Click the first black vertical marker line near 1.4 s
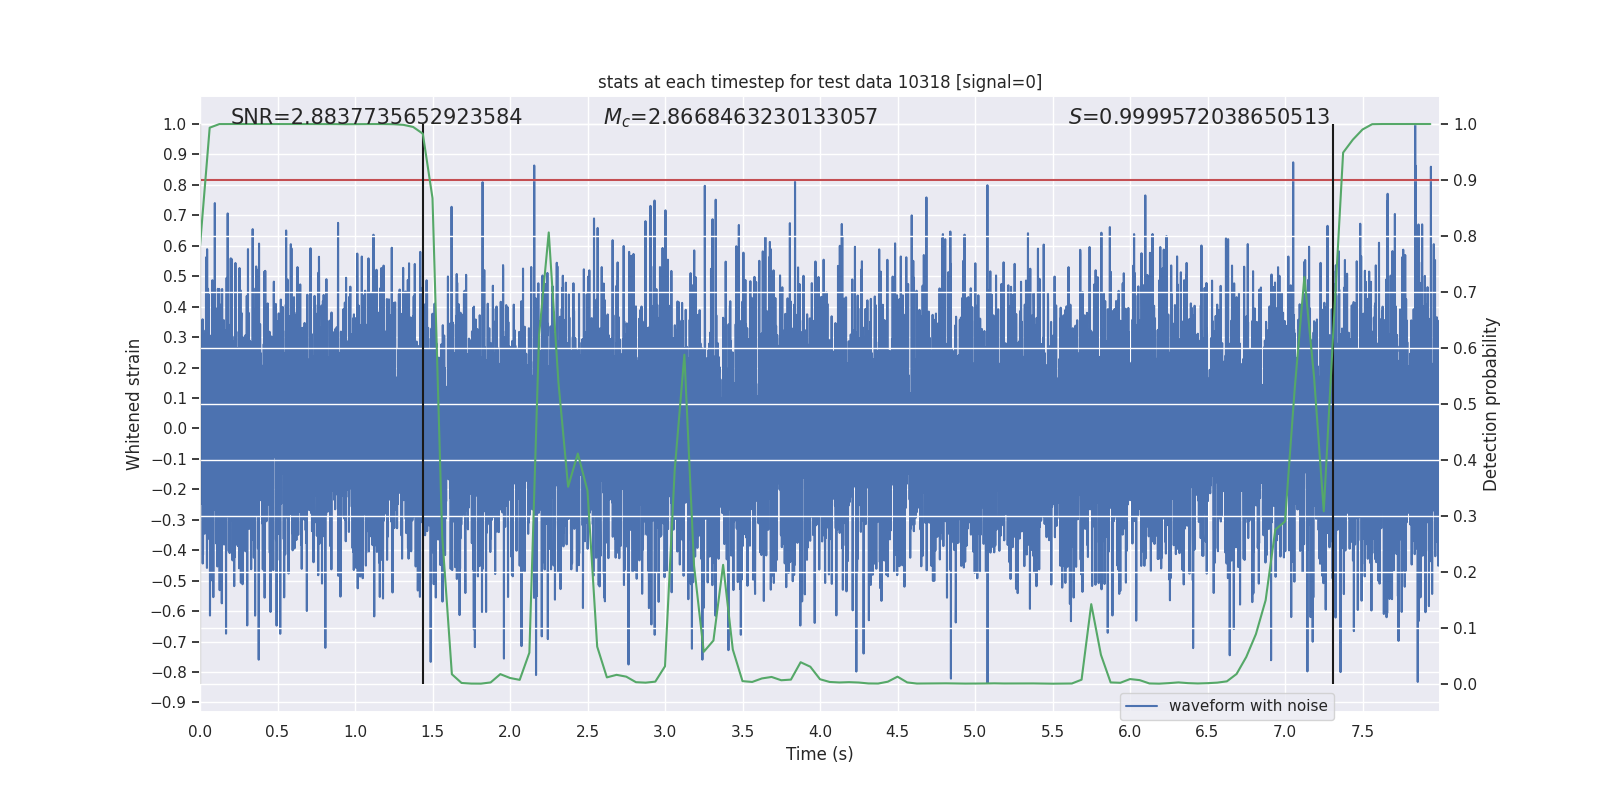Screen dimensions: 1600x800 click(x=423, y=404)
